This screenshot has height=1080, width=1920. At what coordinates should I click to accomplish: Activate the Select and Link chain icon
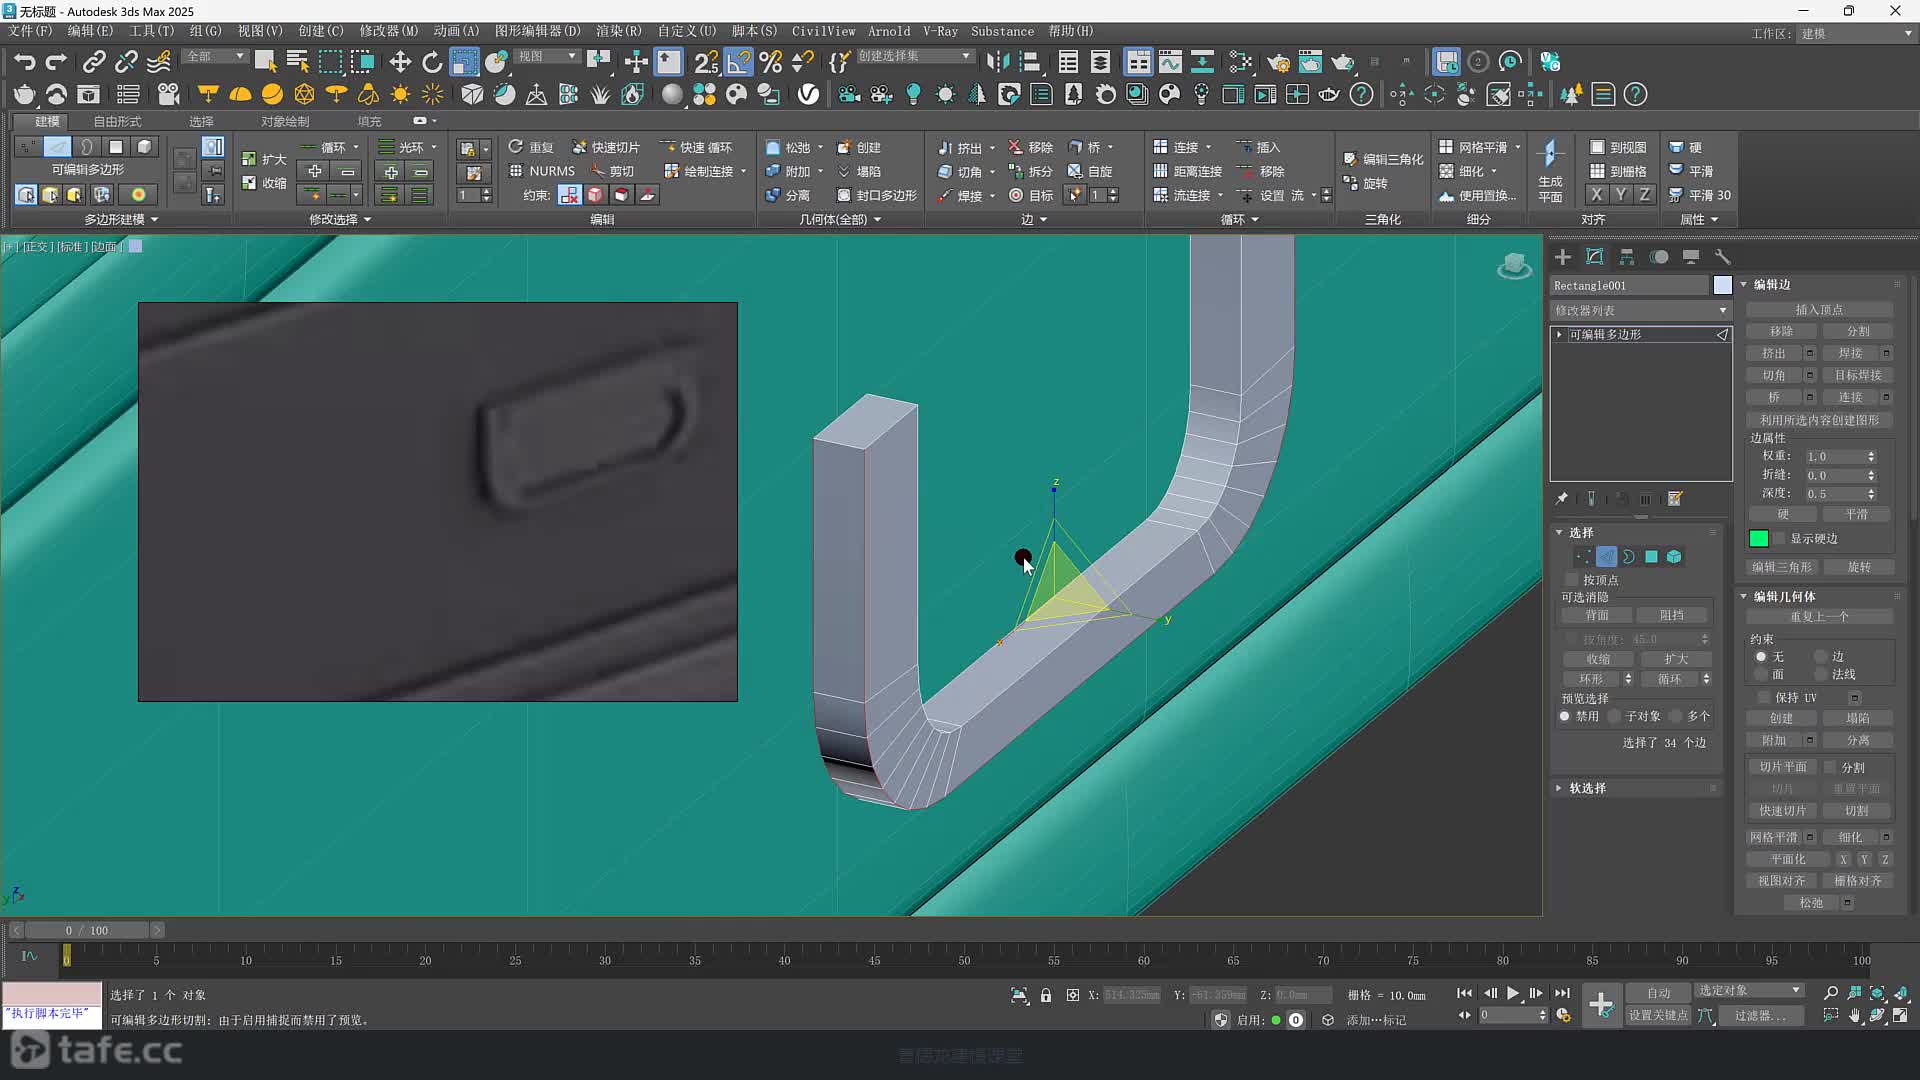(94, 62)
